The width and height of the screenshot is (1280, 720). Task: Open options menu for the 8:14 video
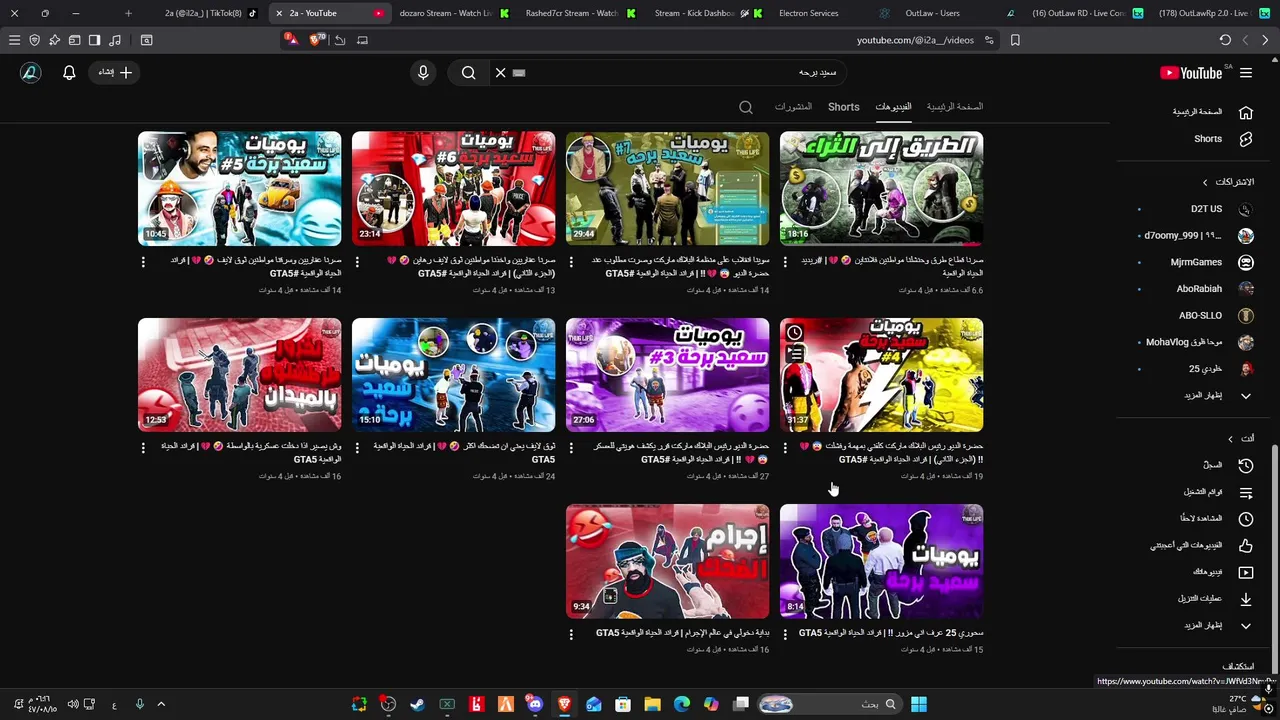[x=785, y=635]
